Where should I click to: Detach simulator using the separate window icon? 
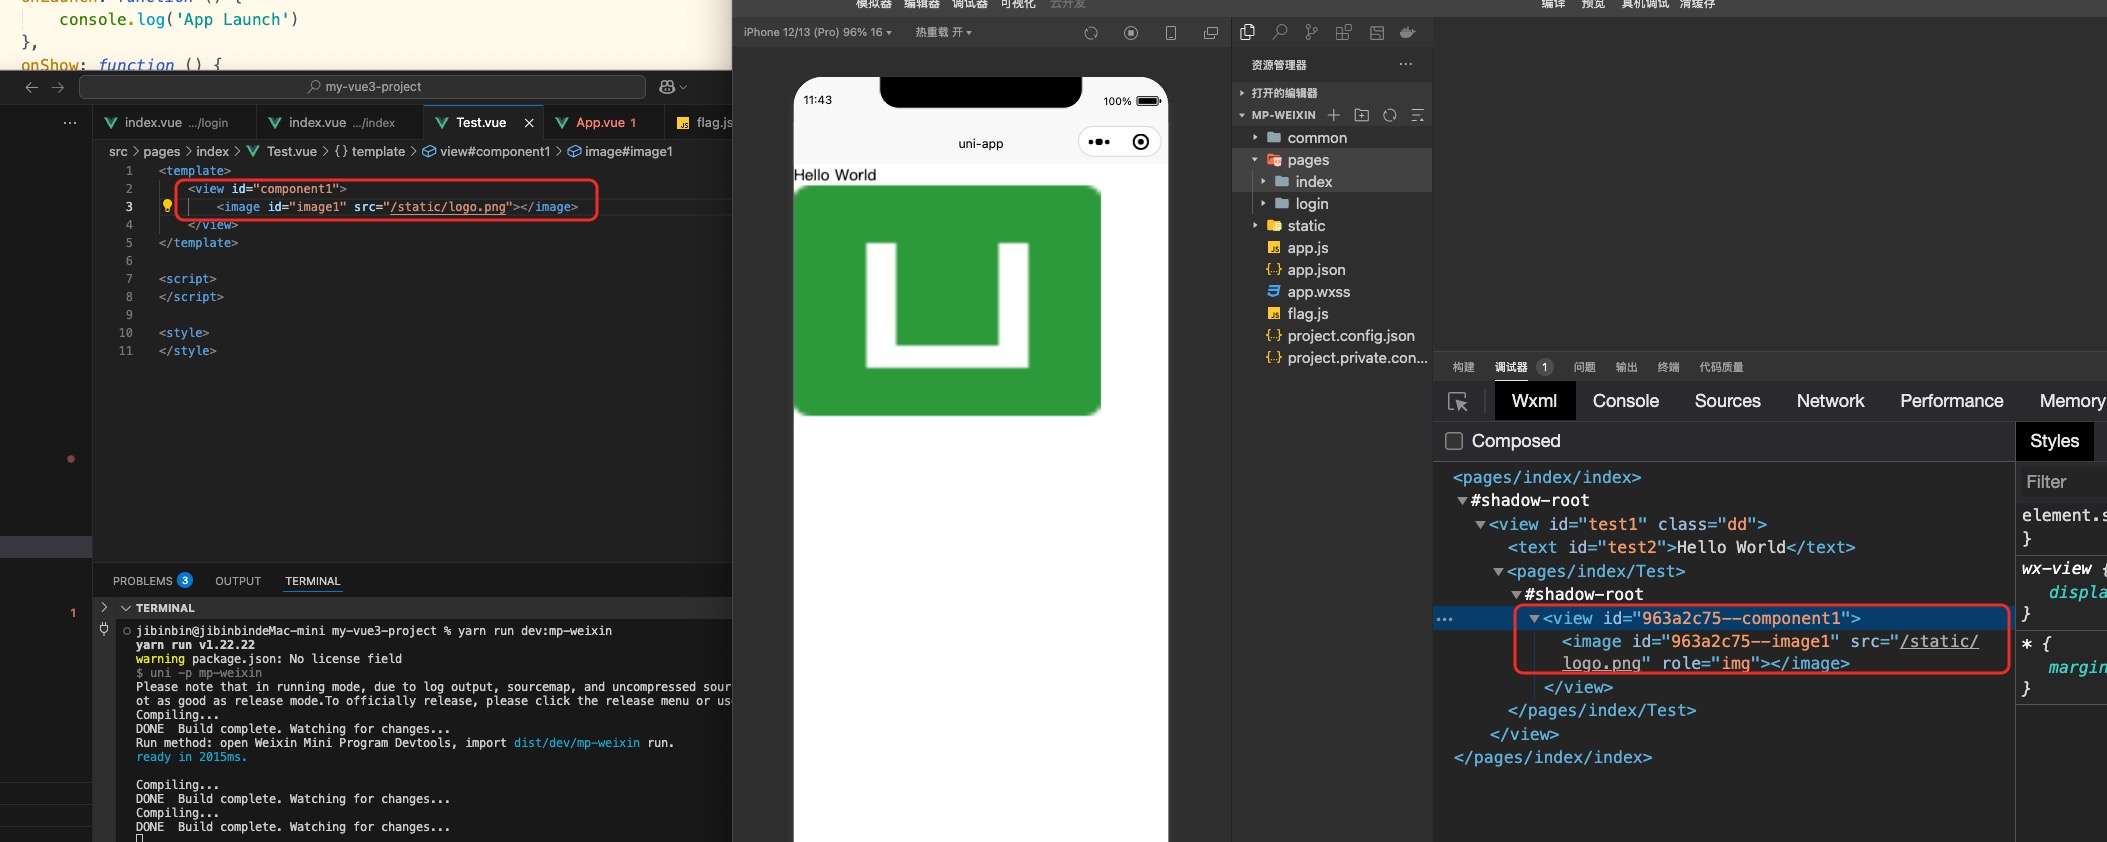point(1211,33)
